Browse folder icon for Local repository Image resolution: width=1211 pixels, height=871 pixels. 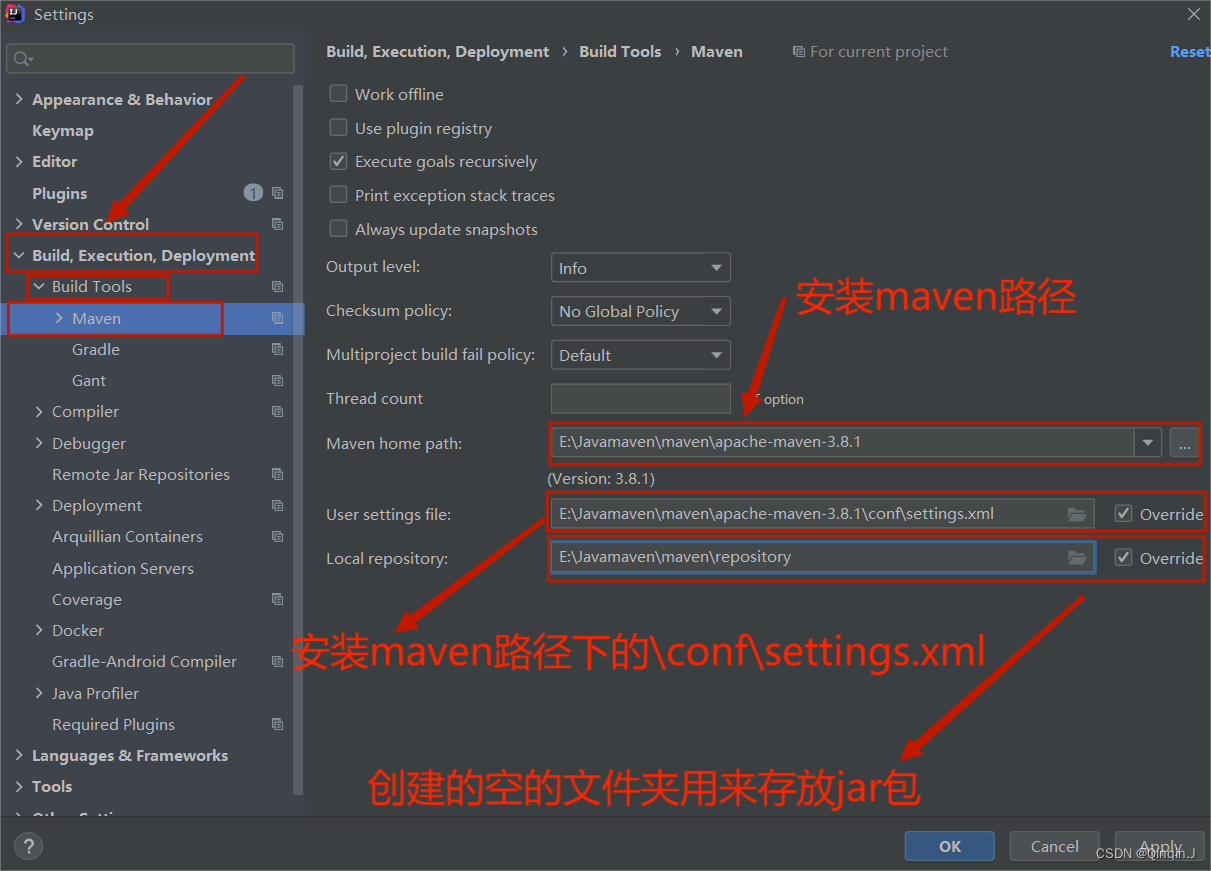(x=1077, y=558)
